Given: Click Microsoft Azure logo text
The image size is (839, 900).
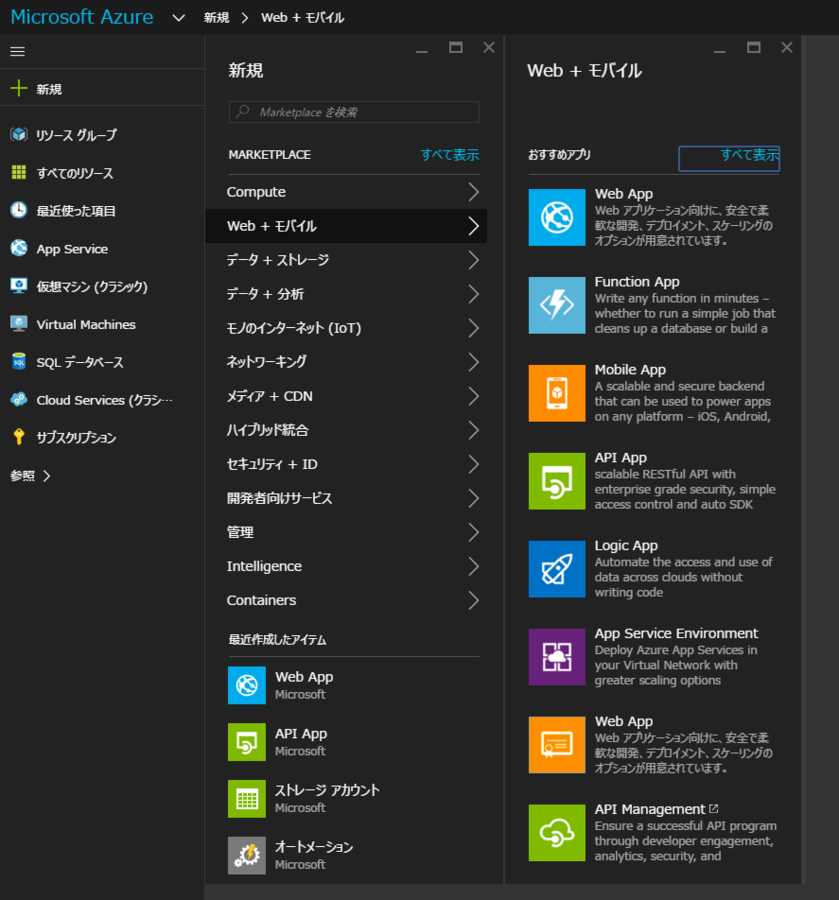Looking at the screenshot, I should pyautogui.click(x=82, y=17).
